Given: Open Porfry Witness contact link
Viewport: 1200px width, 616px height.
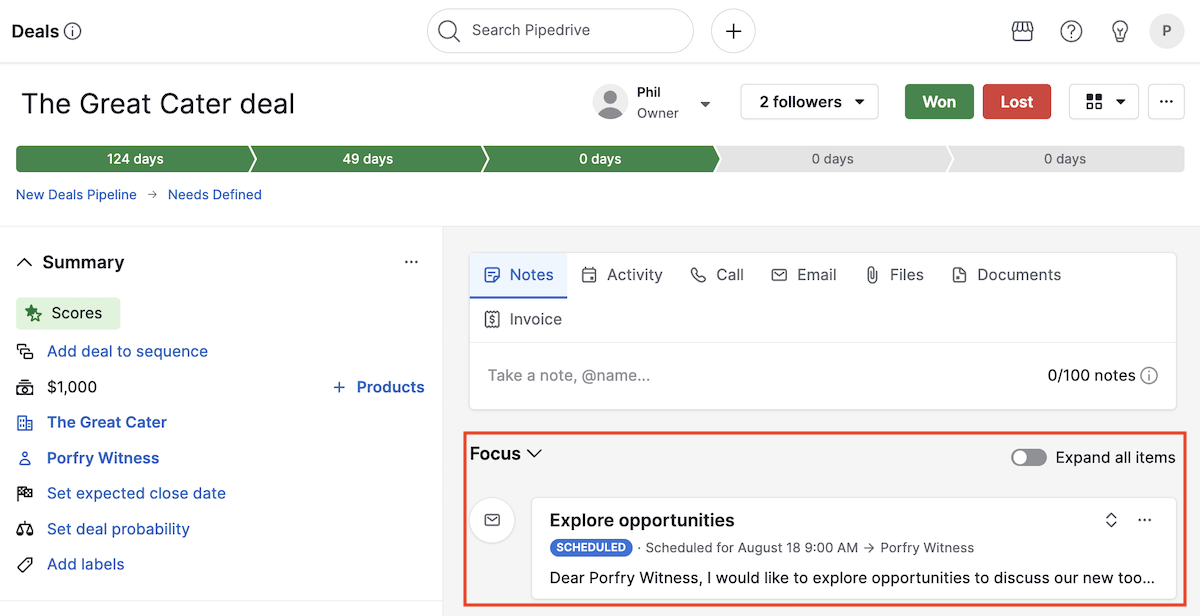Looking at the screenshot, I should tap(103, 458).
